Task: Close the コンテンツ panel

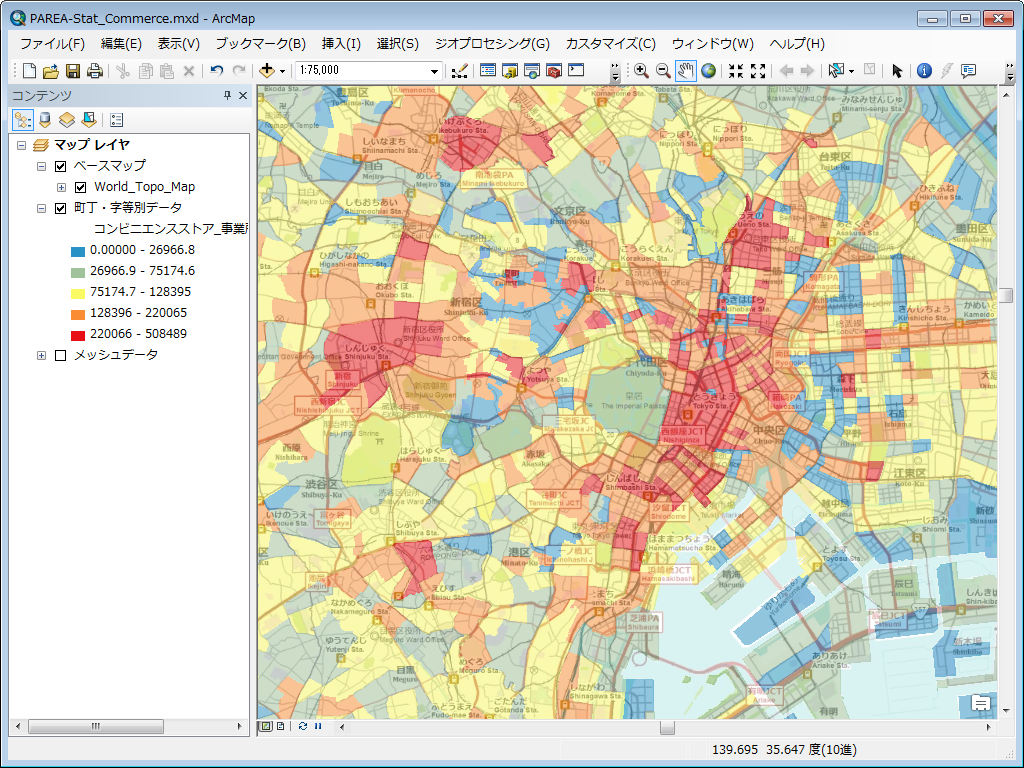Action: click(243, 95)
